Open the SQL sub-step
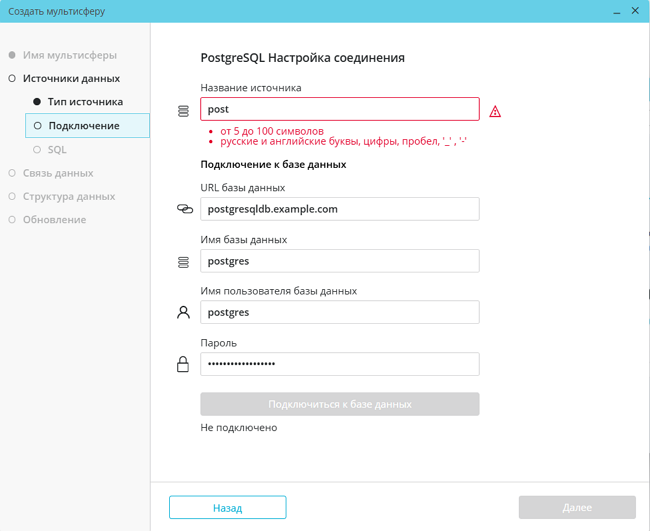This screenshot has width=650, height=531. click(x=57, y=150)
